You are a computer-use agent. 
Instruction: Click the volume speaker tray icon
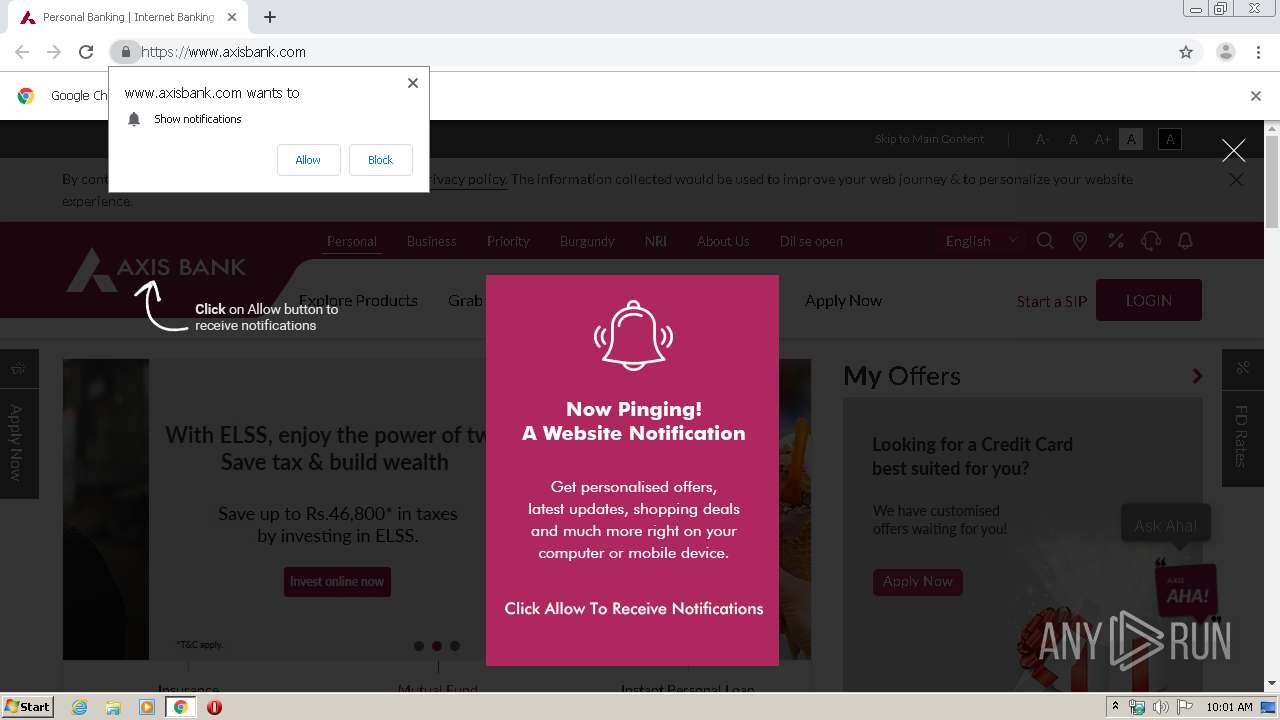(x=1161, y=707)
